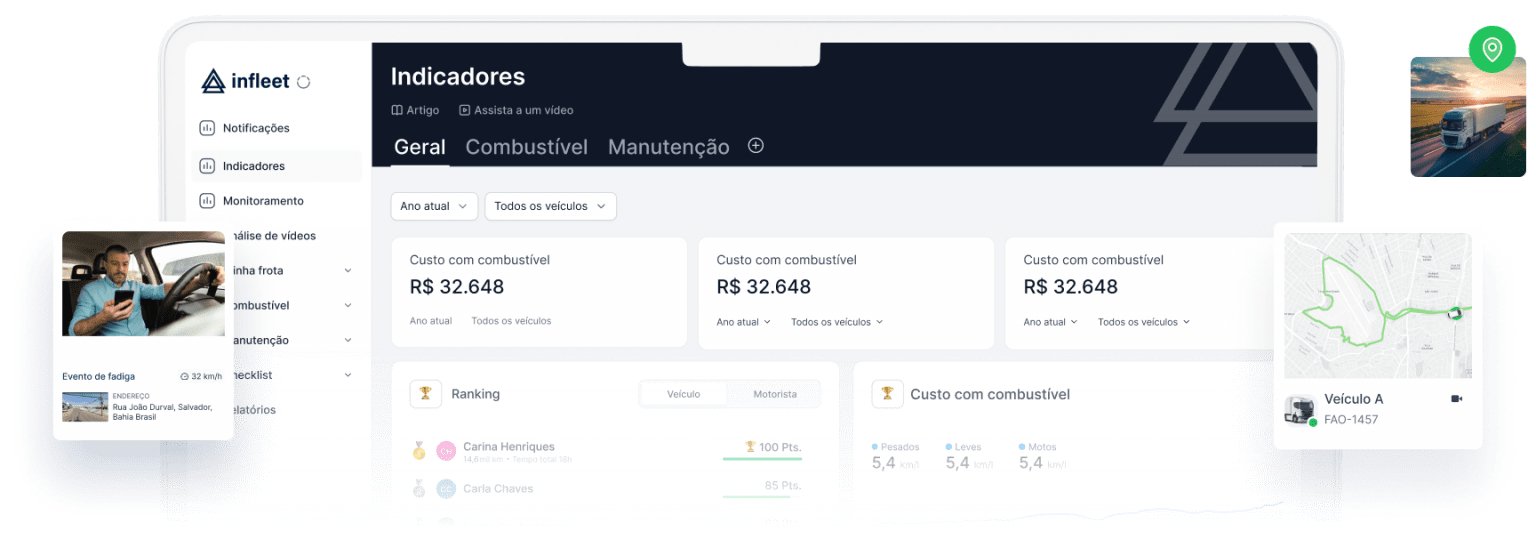Click the Custo com combustível trophy icon
This screenshot has height=539, width=1536.
click(887, 394)
